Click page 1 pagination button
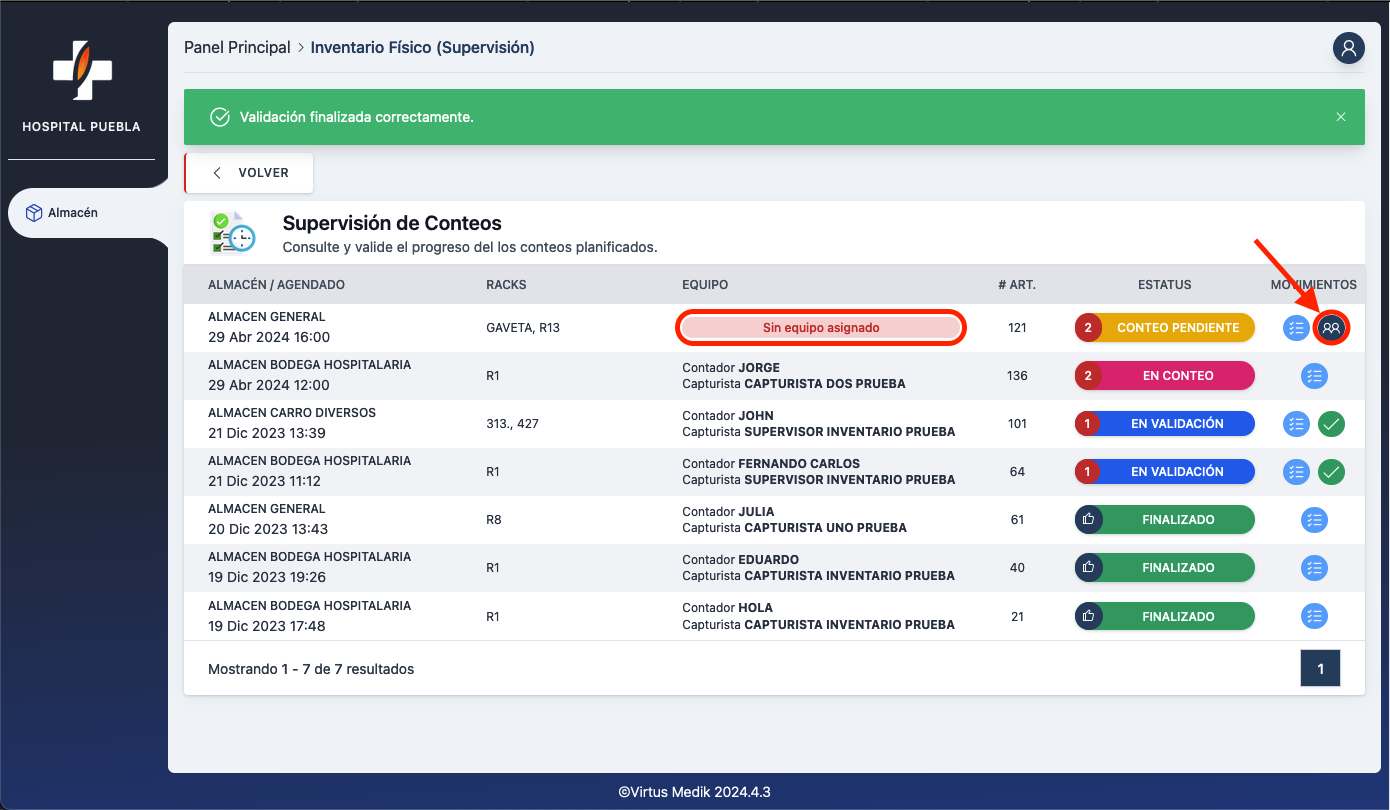The image size is (1390, 810). [1320, 669]
